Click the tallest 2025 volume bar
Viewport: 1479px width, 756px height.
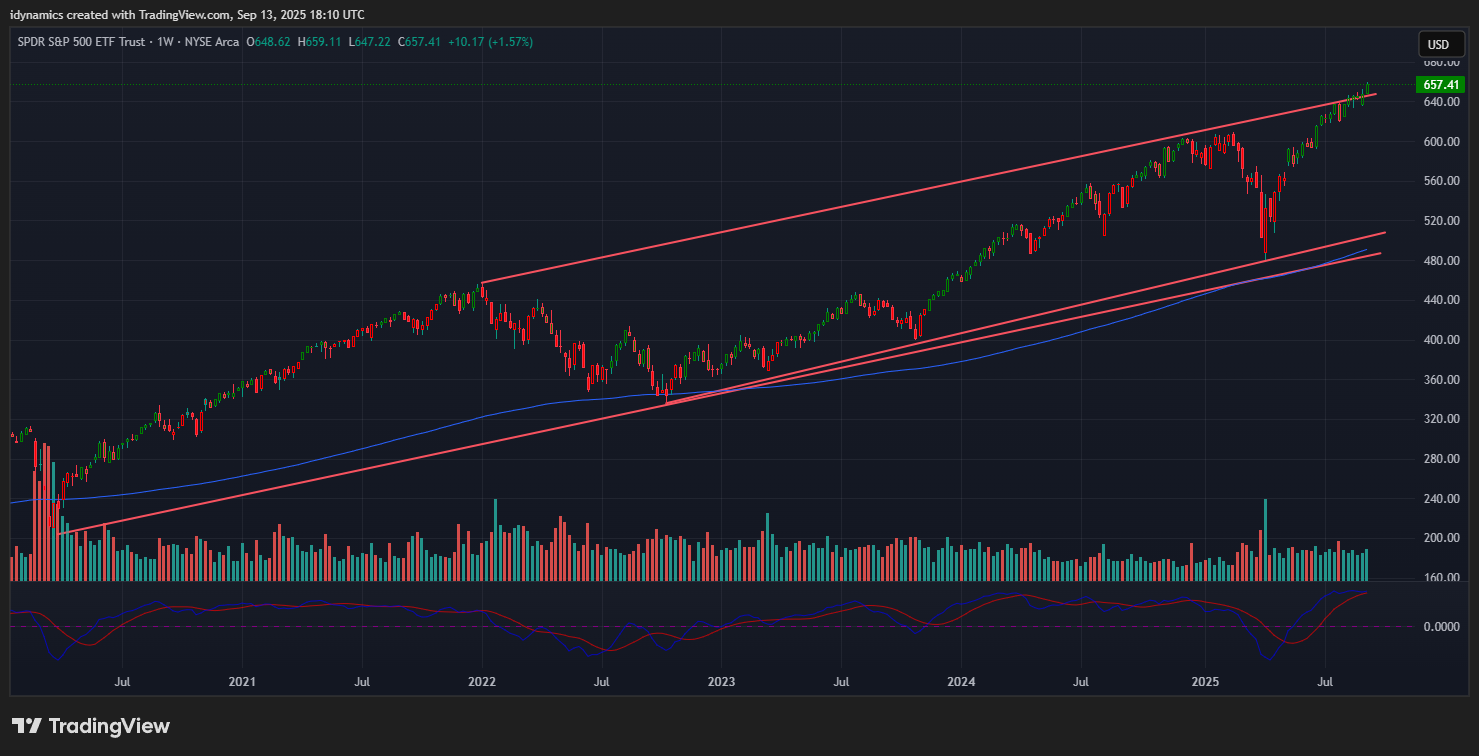click(1266, 540)
